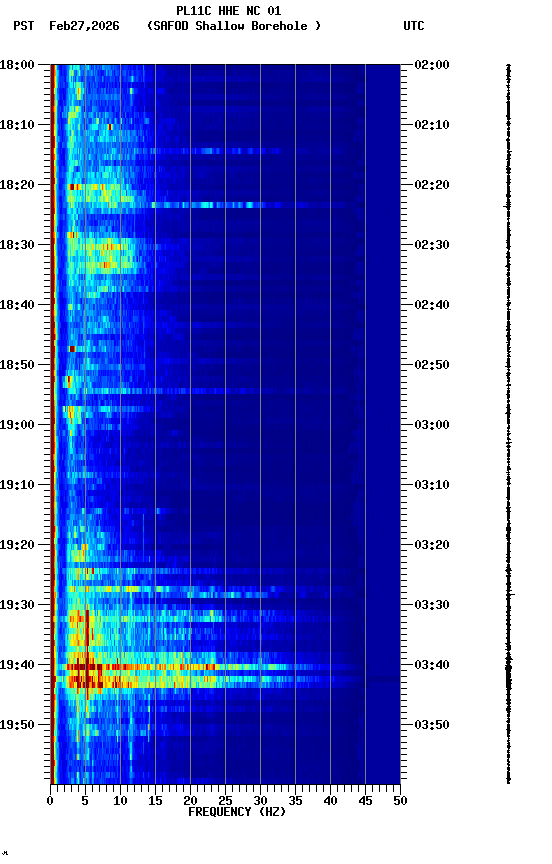Click the 'UTC' timezone label
The image size is (552, 864).
(414, 26)
